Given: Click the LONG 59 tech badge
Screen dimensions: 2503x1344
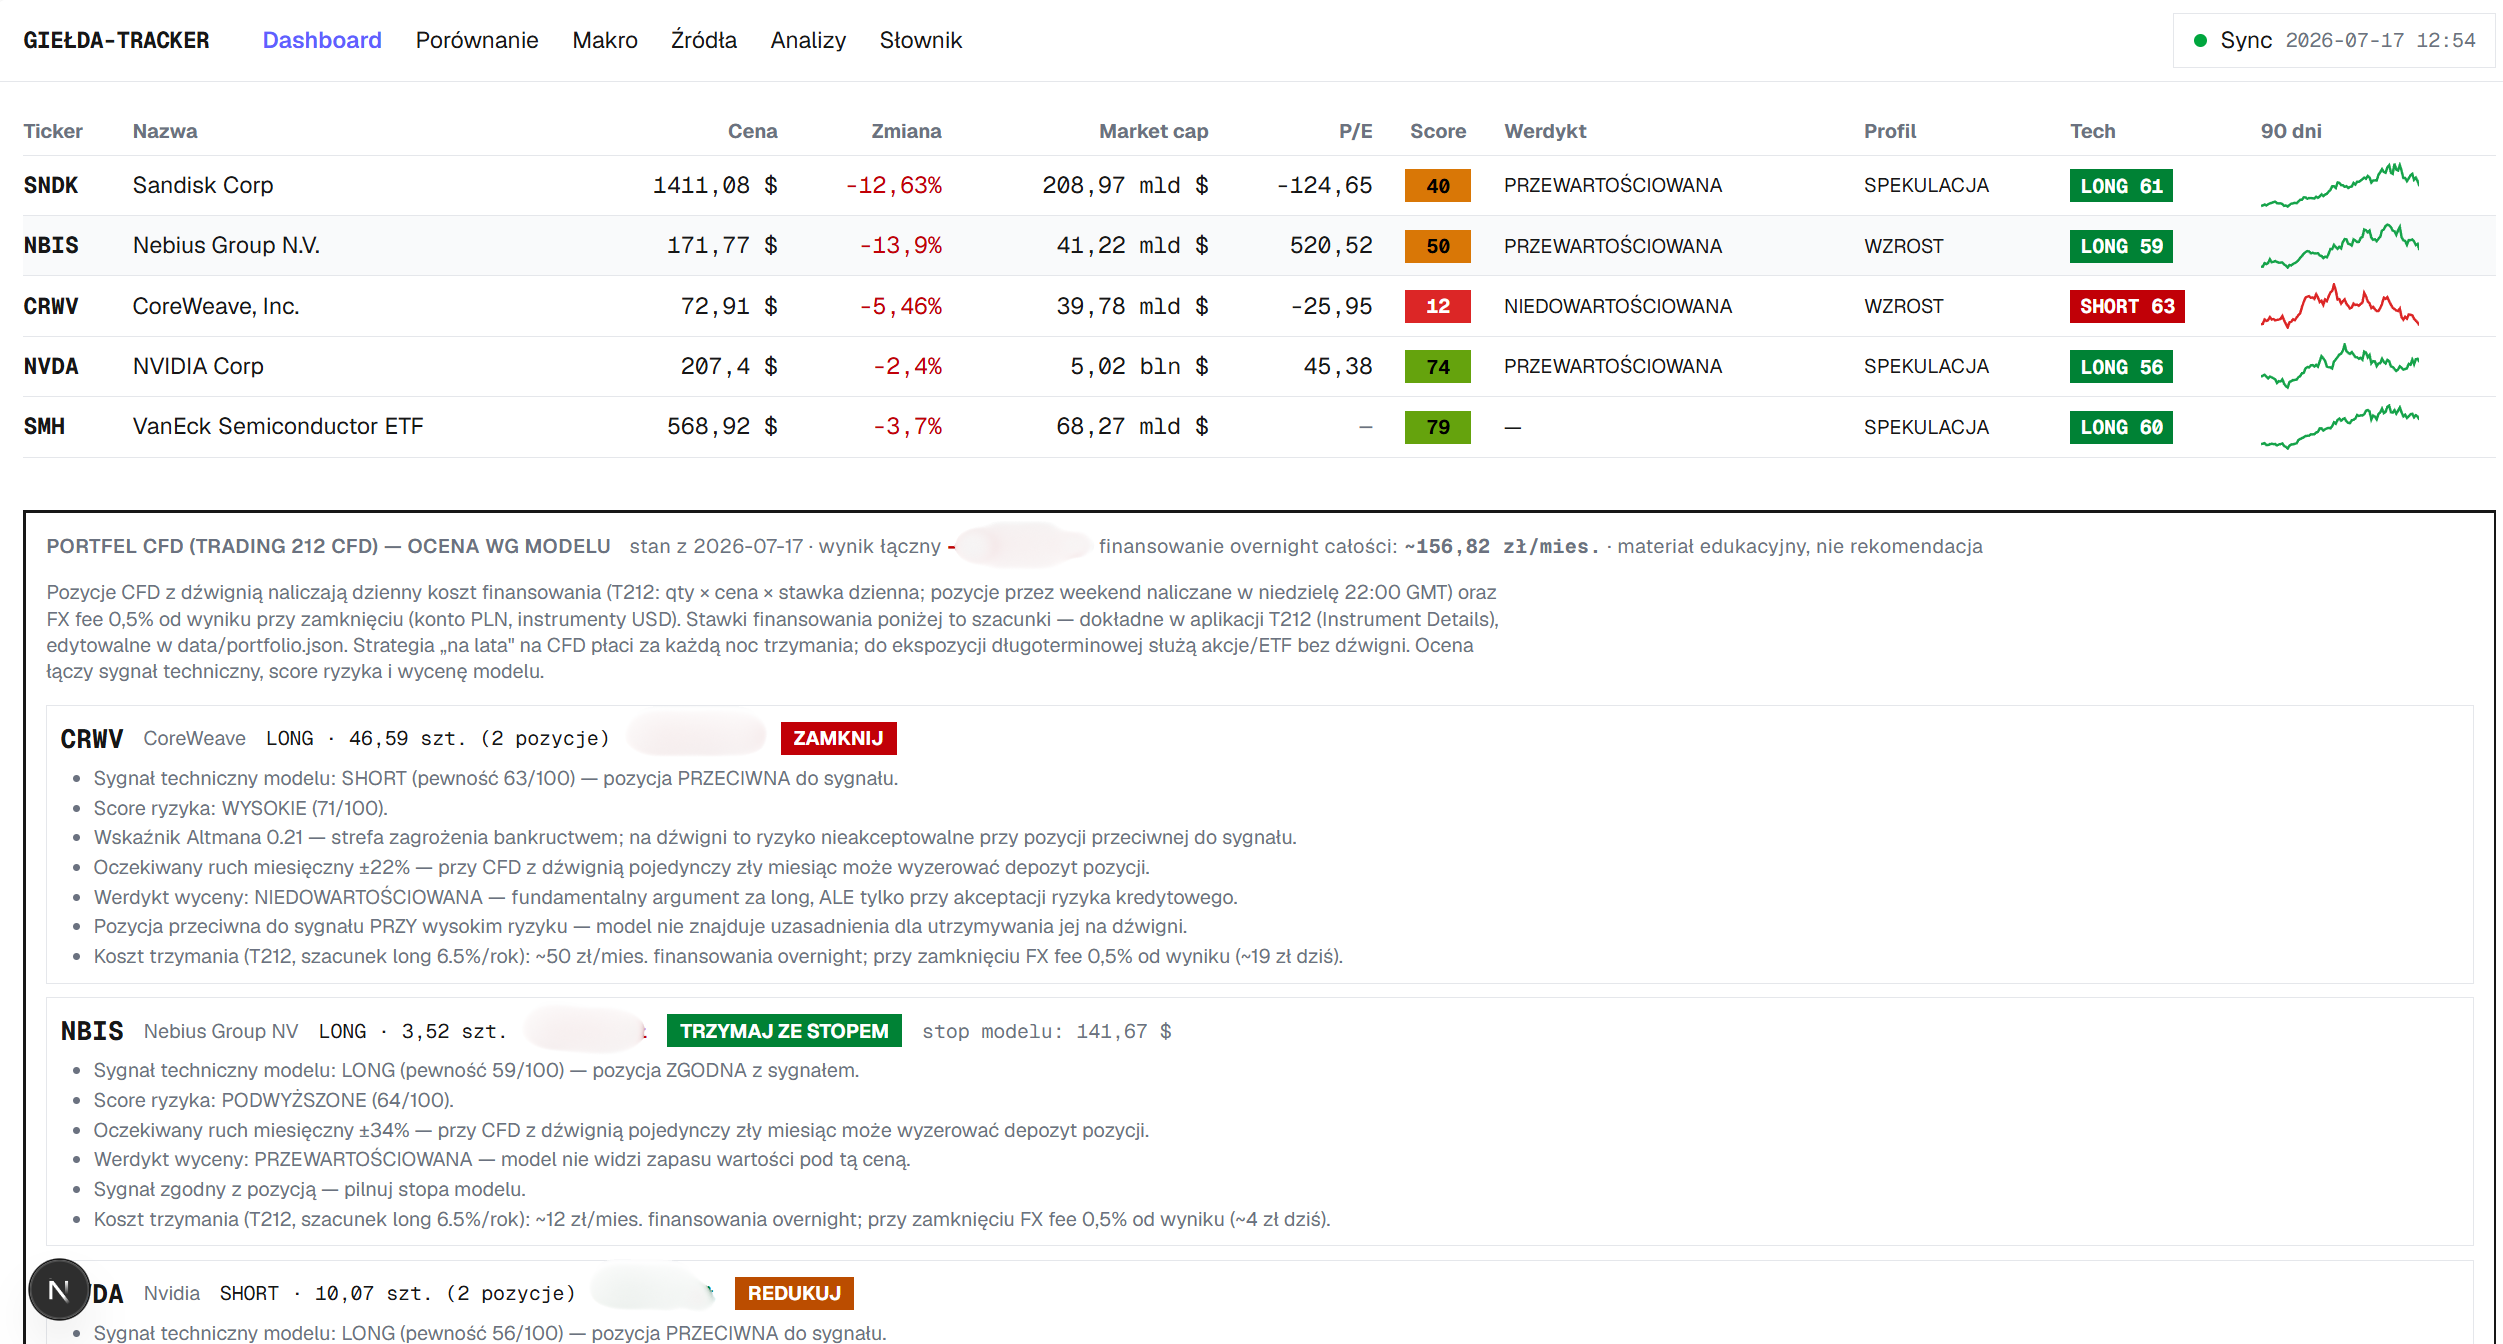Looking at the screenshot, I should click(x=2121, y=246).
